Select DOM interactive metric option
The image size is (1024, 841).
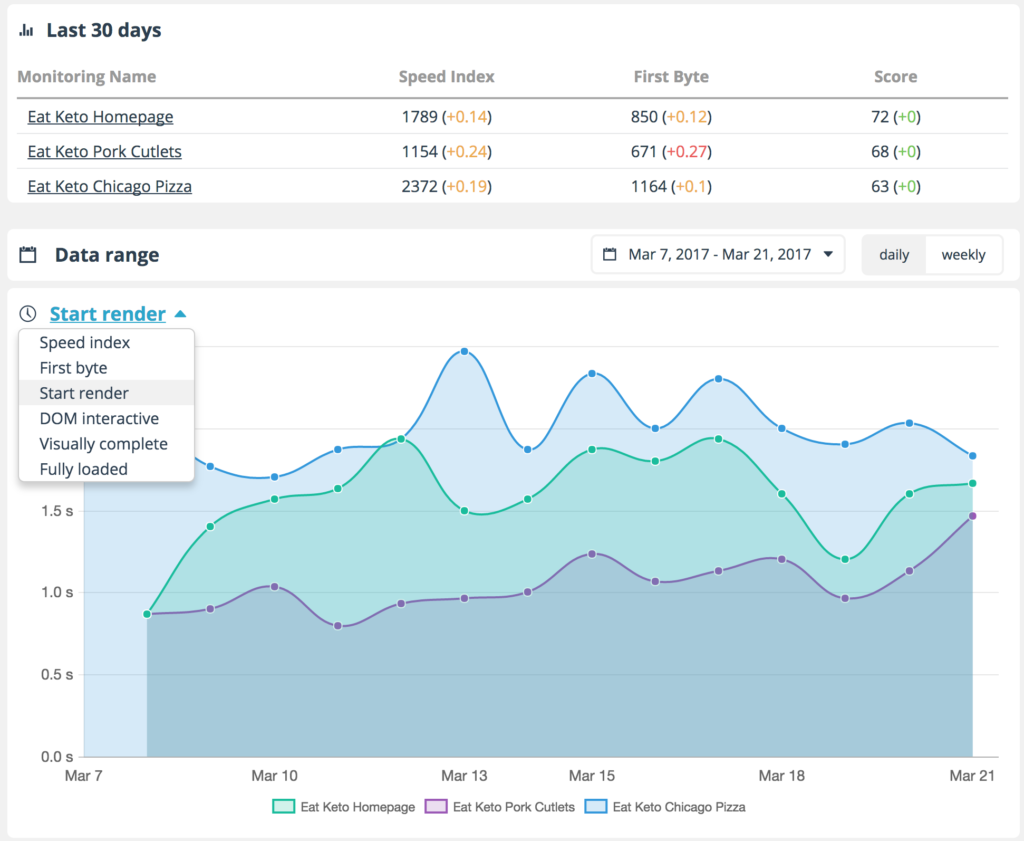tap(99, 419)
